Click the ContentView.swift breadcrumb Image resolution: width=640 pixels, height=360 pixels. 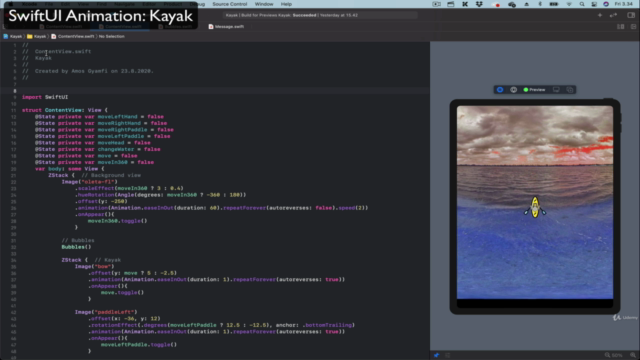tap(73, 36)
